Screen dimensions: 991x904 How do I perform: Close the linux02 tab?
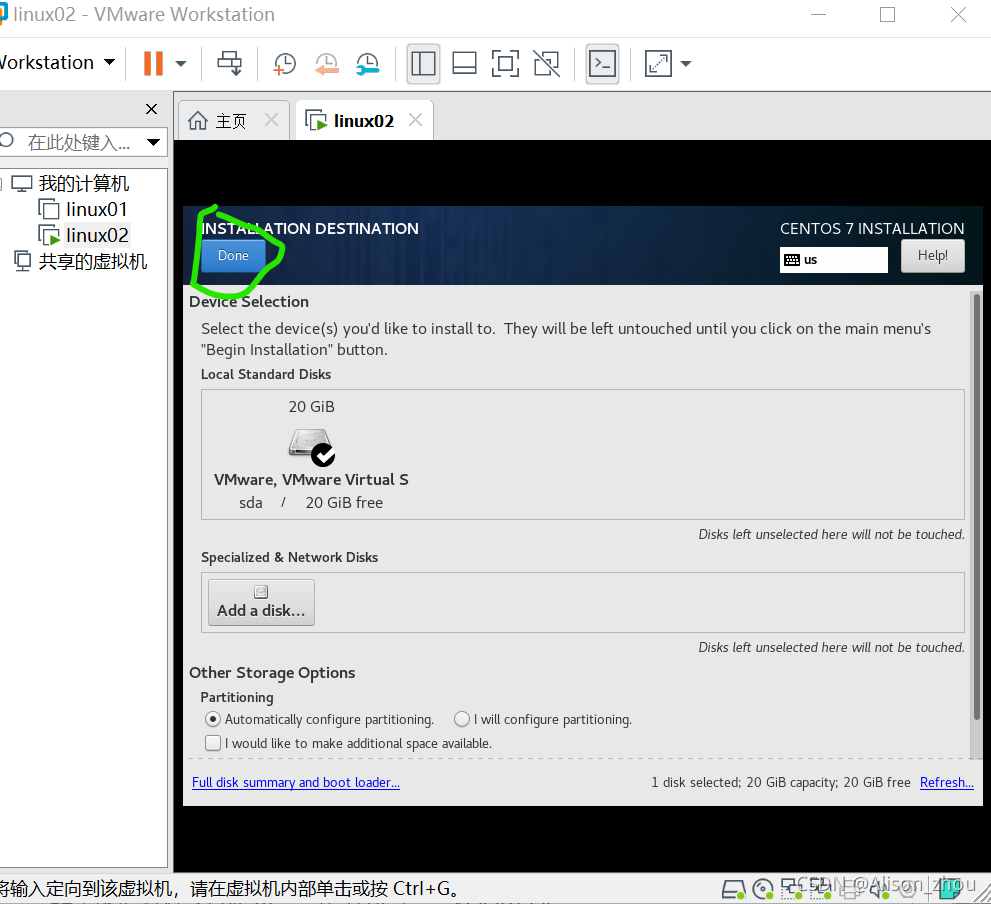coord(415,119)
